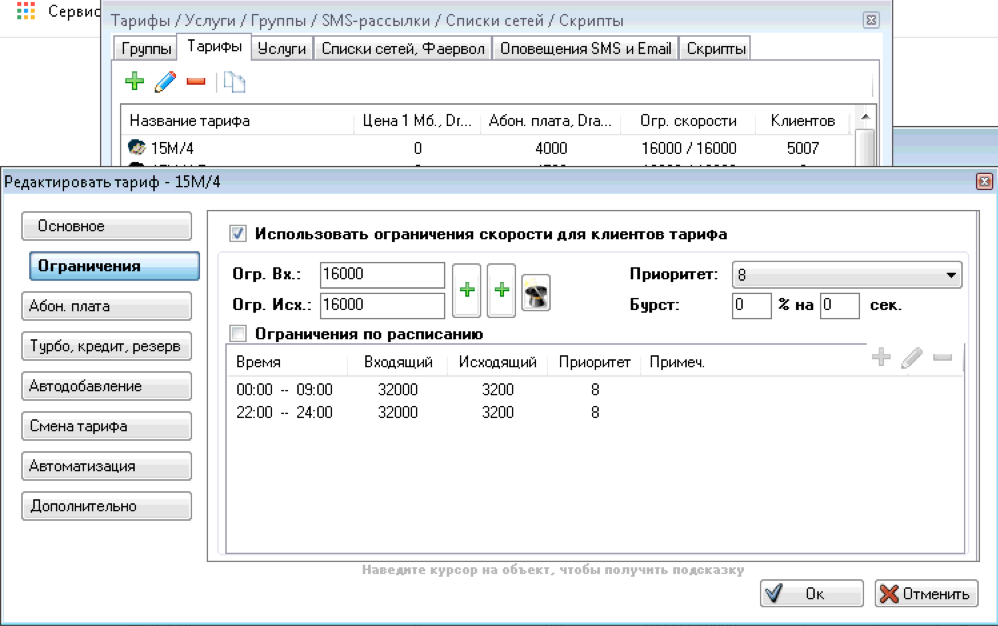Open the Автодобавление section
This screenshot has height=626, width=998.
pos(106,386)
